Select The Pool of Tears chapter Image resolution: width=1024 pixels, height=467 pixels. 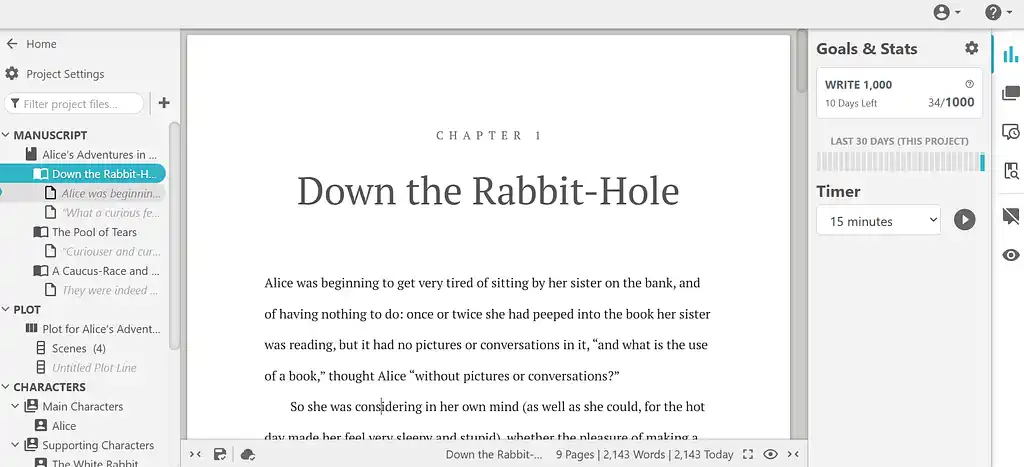86,232
